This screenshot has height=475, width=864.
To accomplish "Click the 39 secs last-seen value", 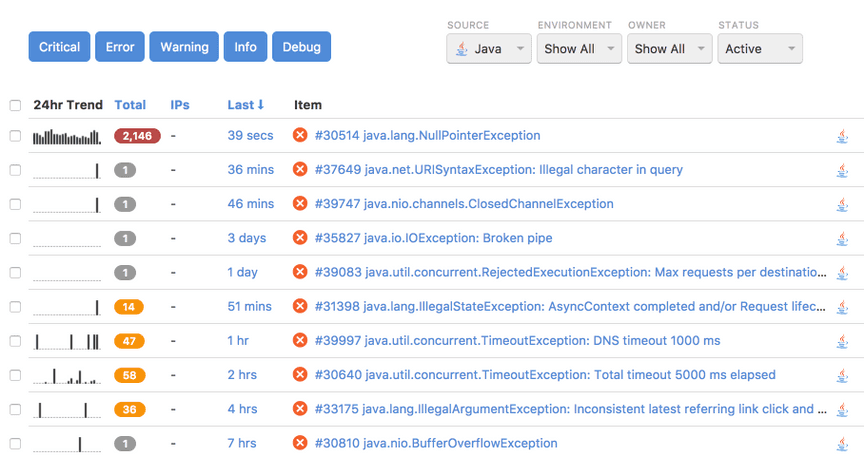I will tap(250, 136).
